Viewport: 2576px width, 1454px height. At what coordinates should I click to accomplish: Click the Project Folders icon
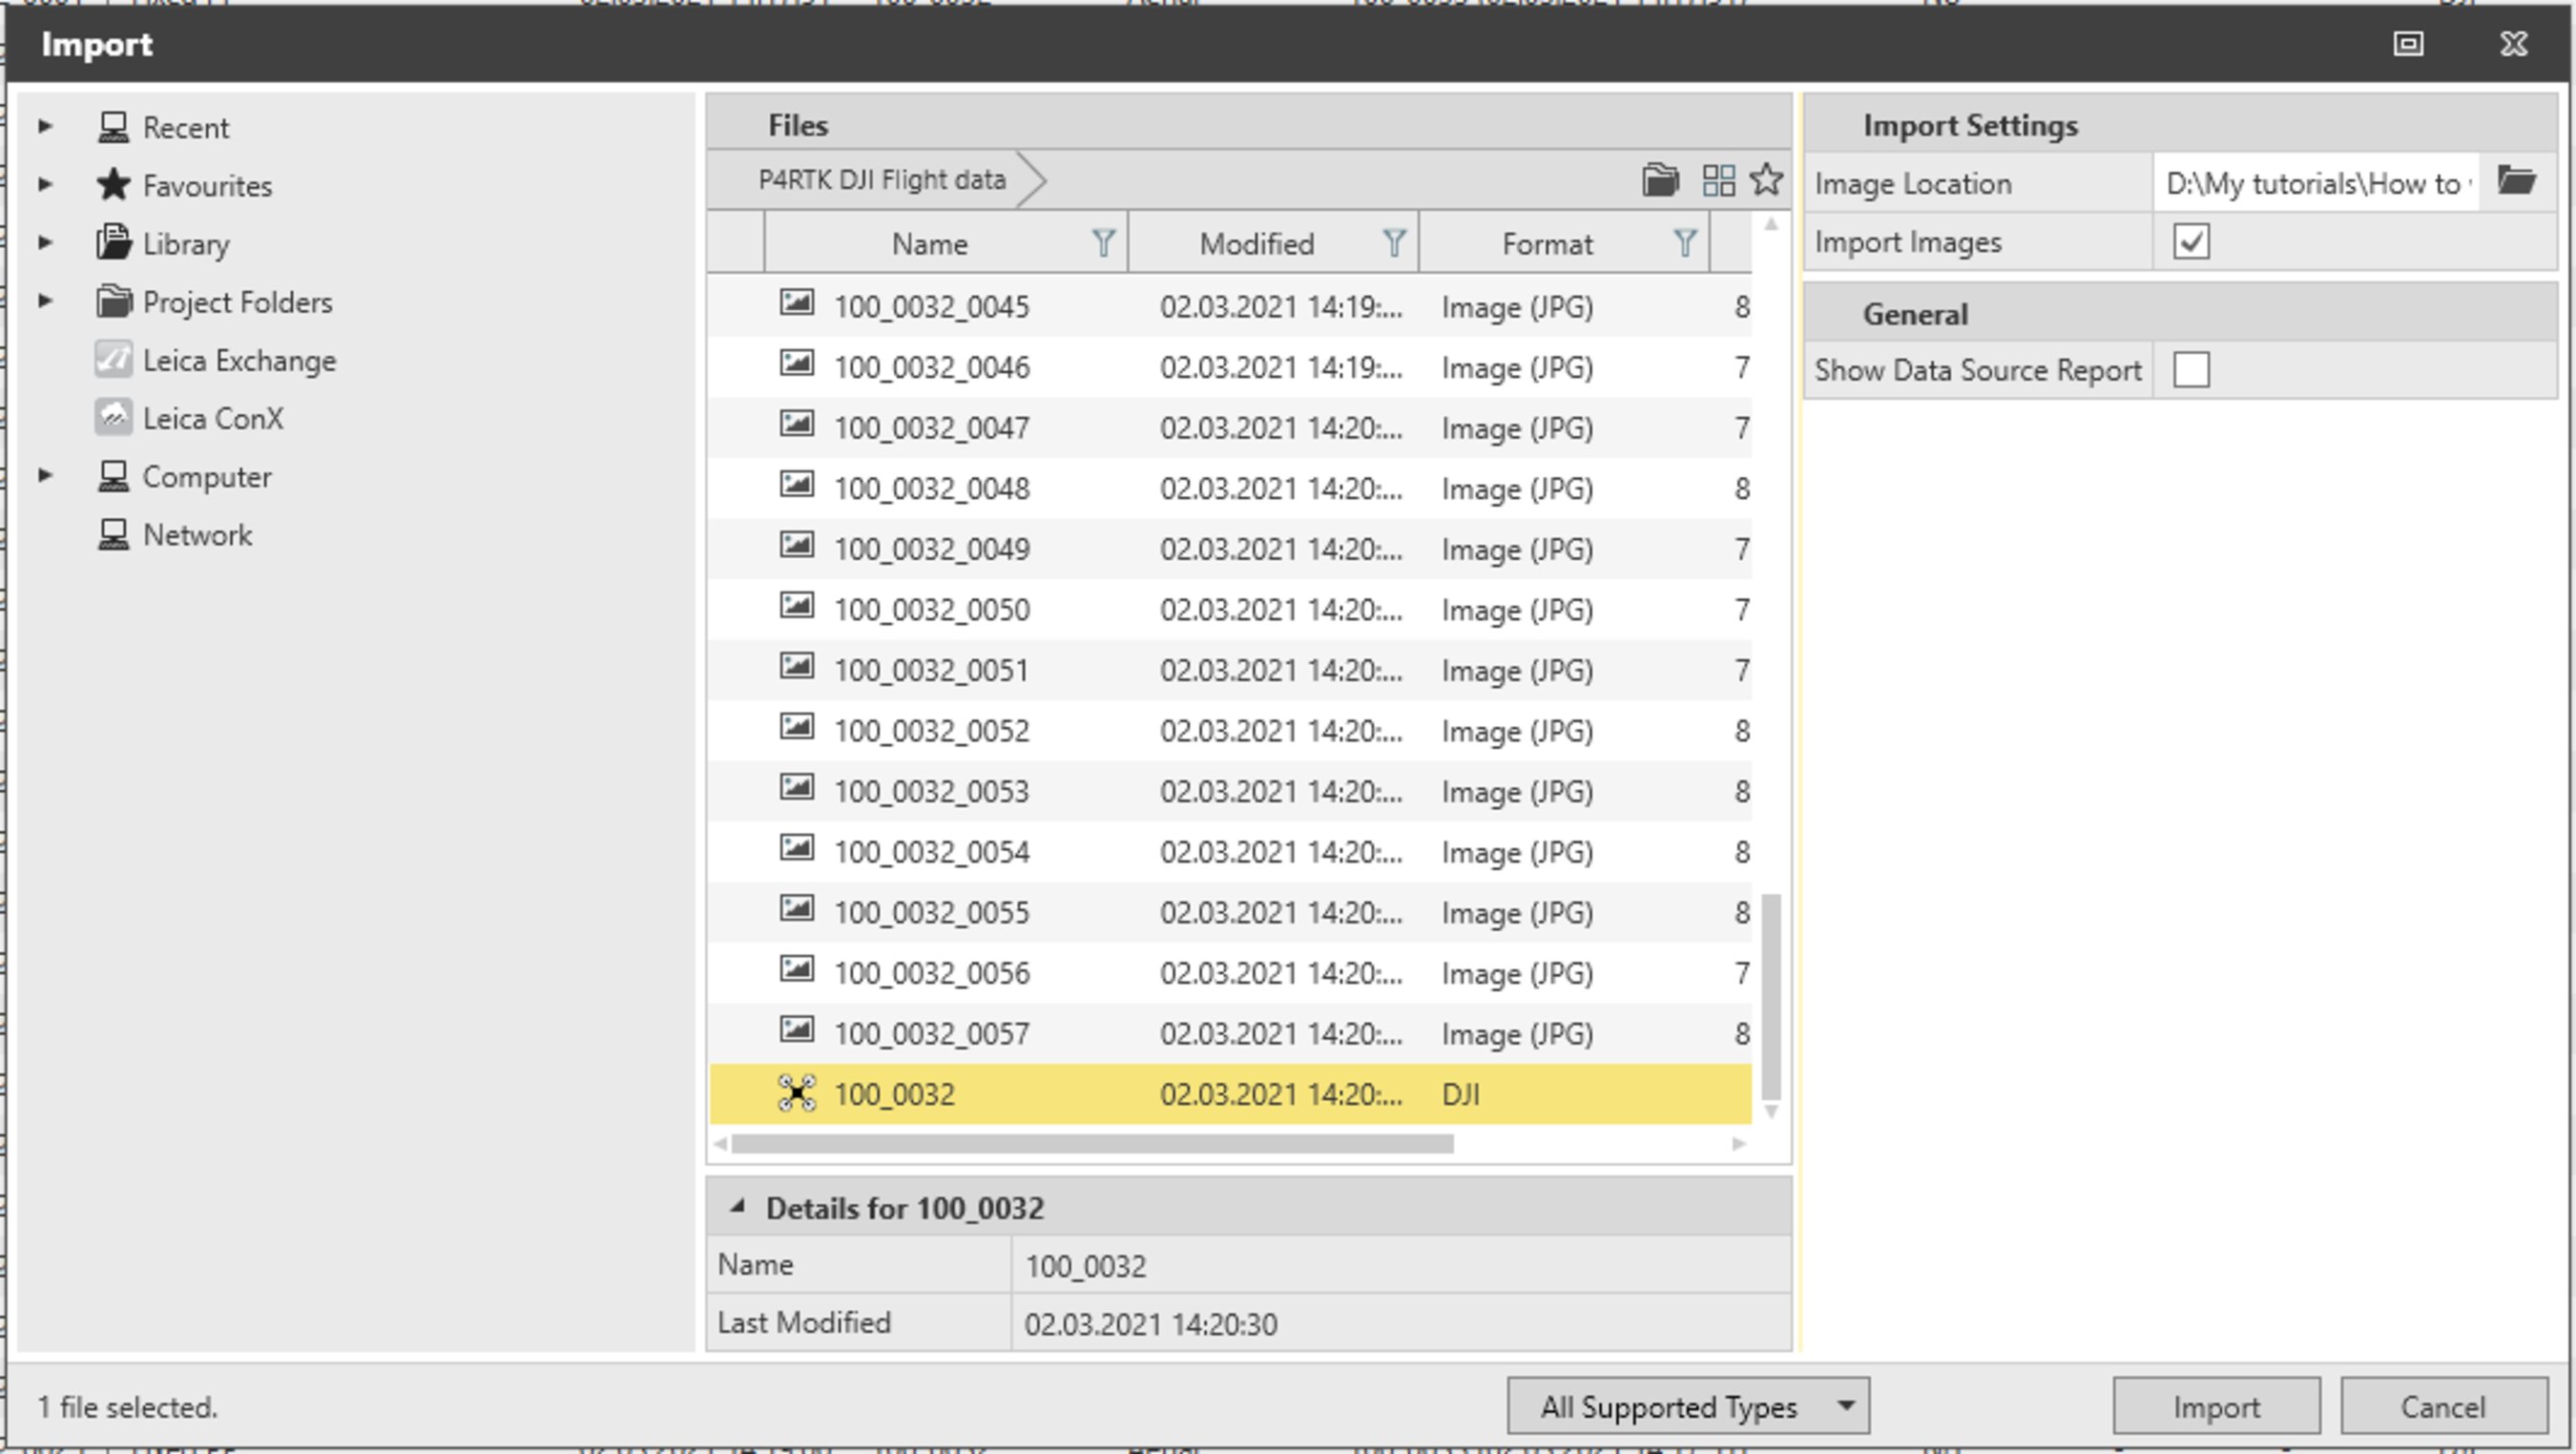113,300
